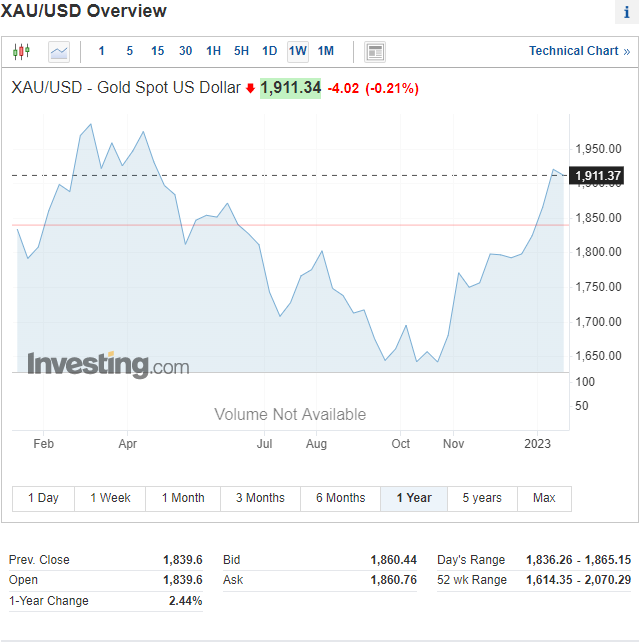Select the 1-minute interval
Screen dimensions: 641x643
(x=101, y=51)
